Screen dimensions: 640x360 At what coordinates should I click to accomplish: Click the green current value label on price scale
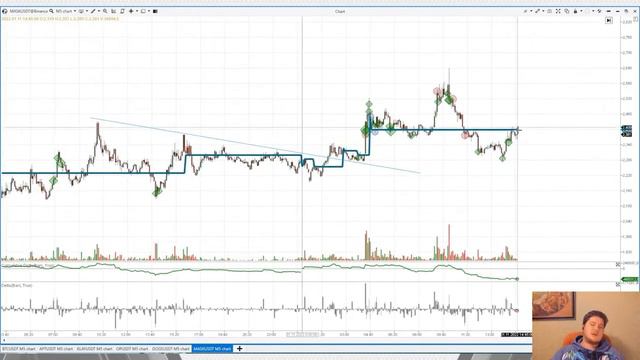(x=629, y=279)
